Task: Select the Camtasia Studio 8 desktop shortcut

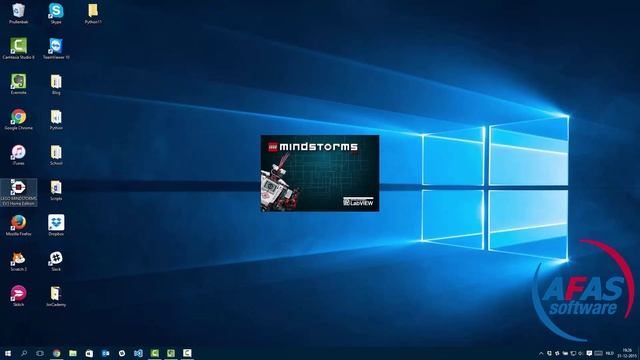Action: (18, 49)
